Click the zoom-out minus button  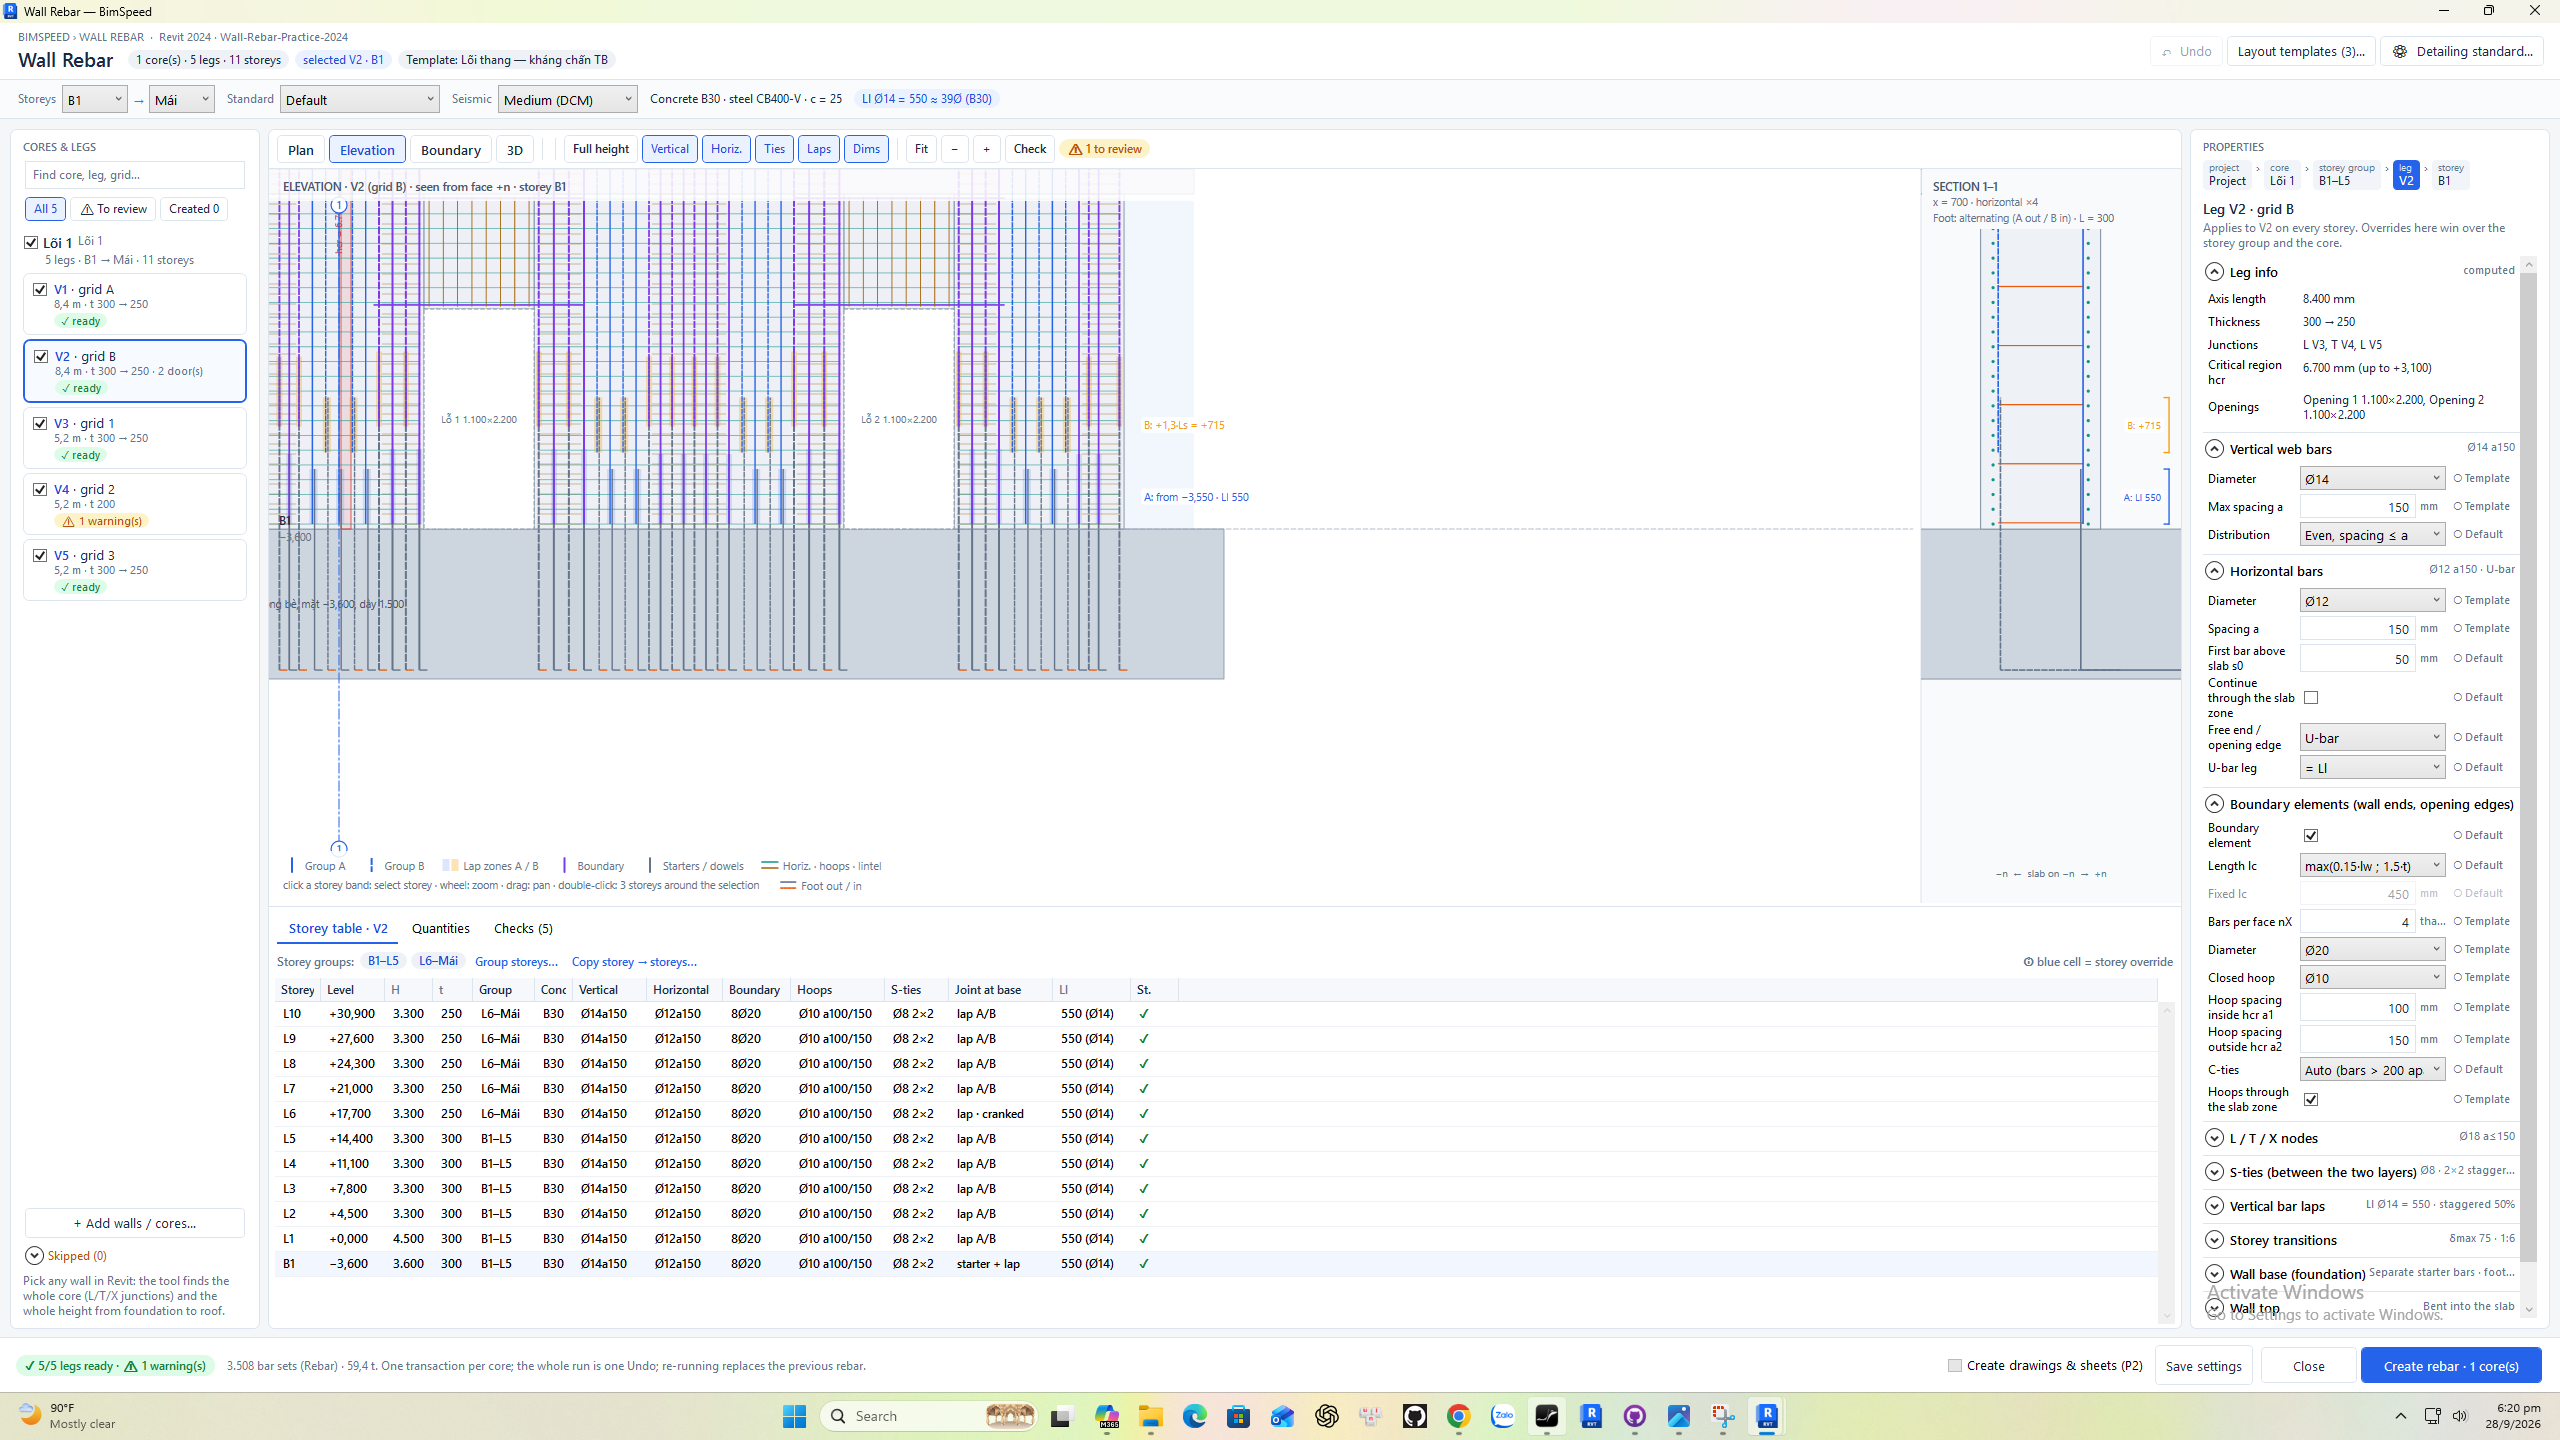coord(955,149)
